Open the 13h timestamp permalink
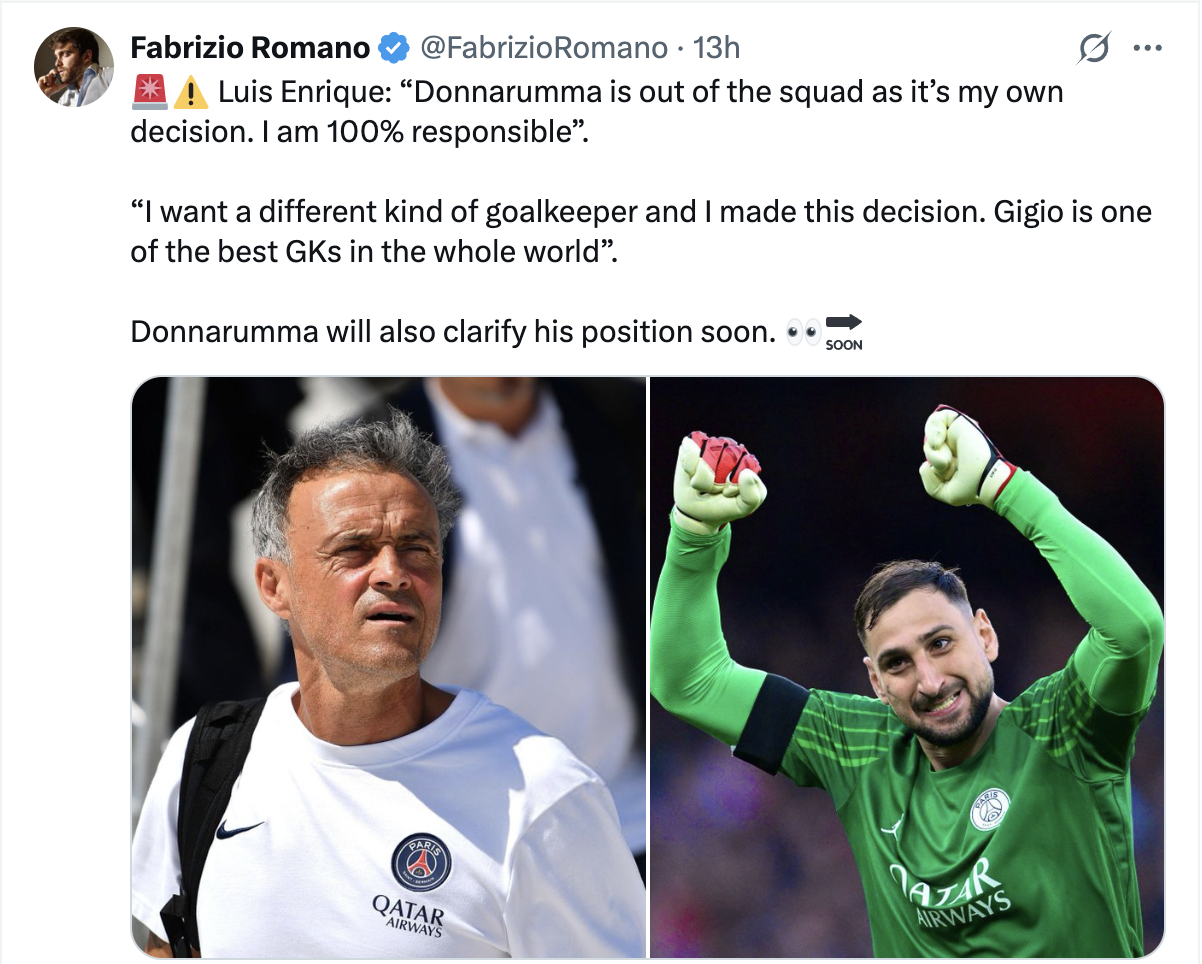Image resolution: width=1202 pixels, height=964 pixels. [717, 47]
